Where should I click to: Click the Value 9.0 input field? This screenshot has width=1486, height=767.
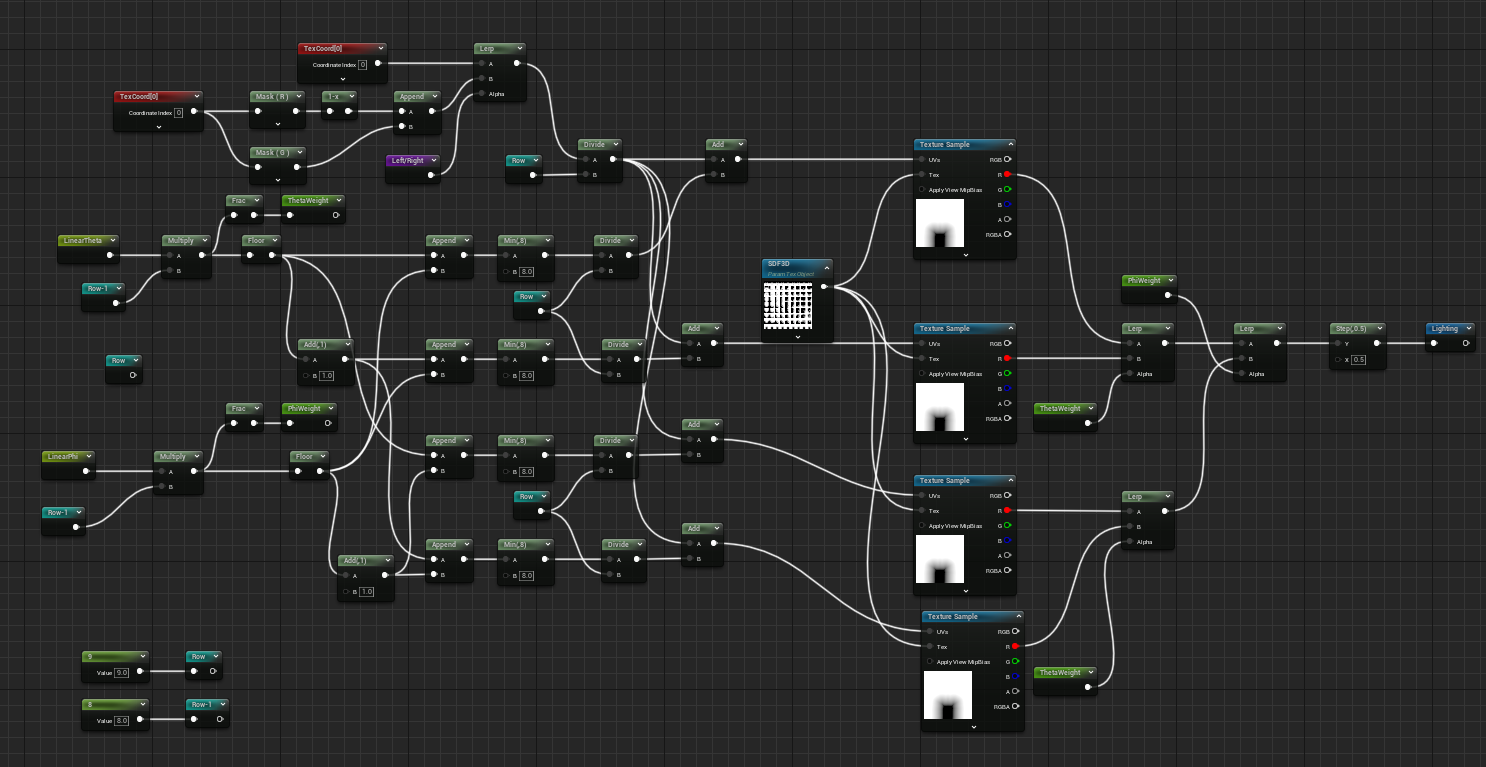point(122,672)
